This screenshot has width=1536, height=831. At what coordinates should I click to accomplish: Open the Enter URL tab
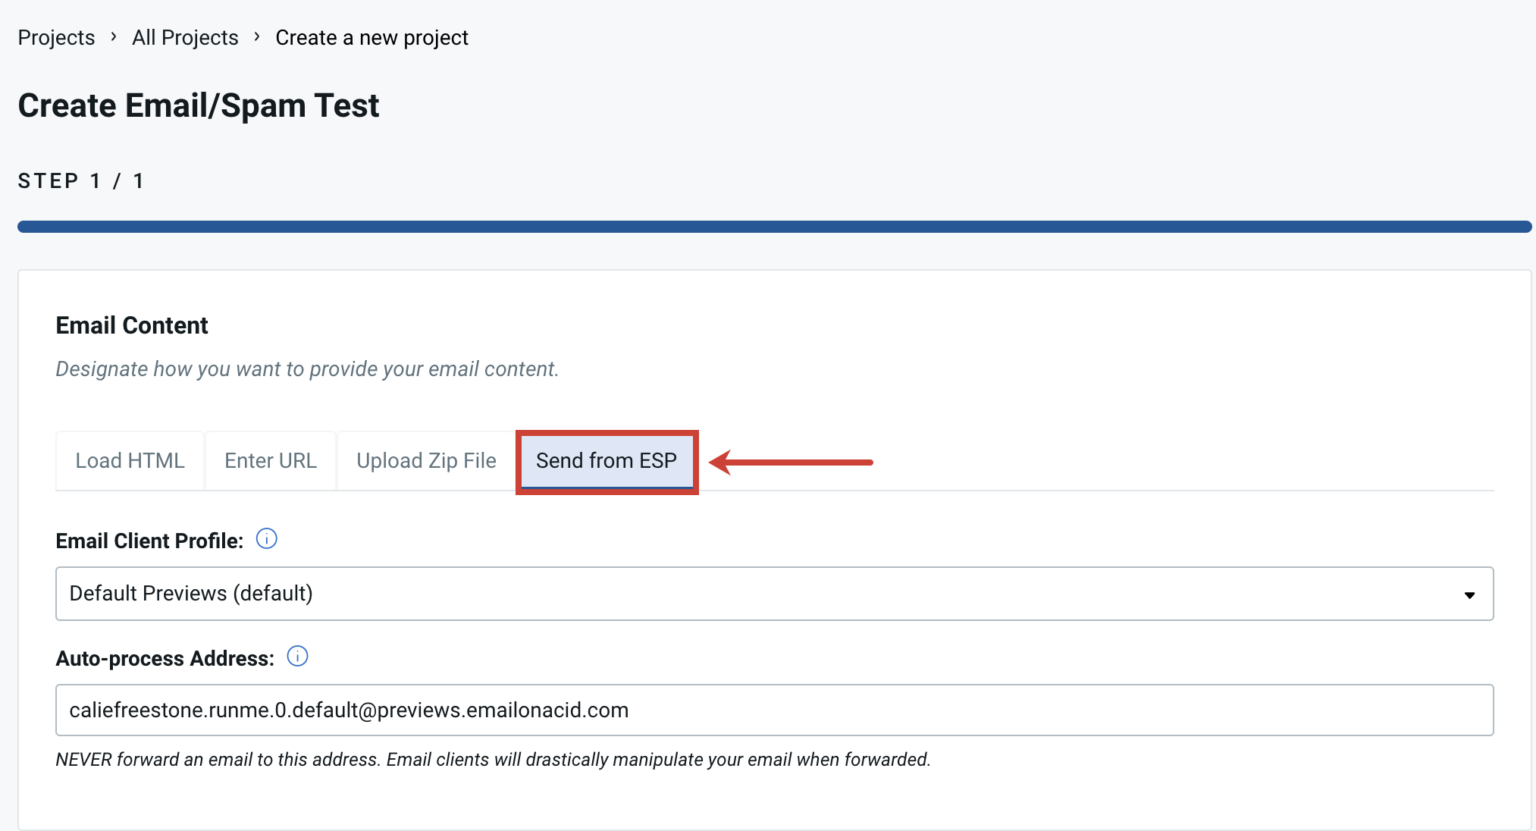[x=270, y=461]
